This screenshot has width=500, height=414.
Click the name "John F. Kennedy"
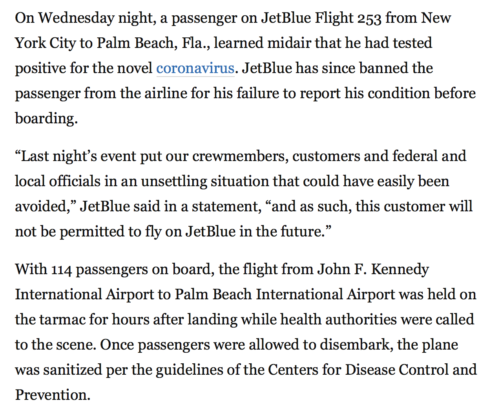point(373,269)
